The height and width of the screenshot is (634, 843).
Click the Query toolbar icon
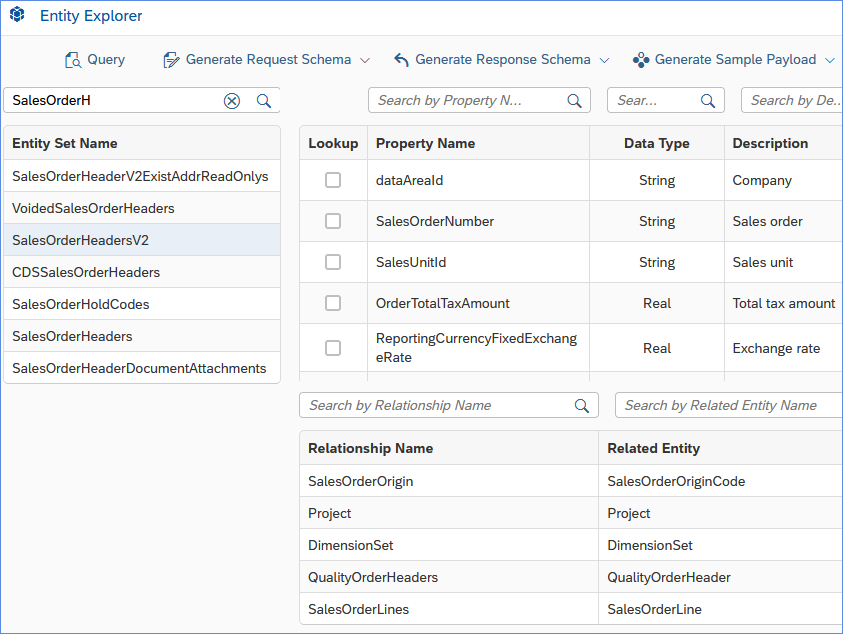tap(72, 60)
